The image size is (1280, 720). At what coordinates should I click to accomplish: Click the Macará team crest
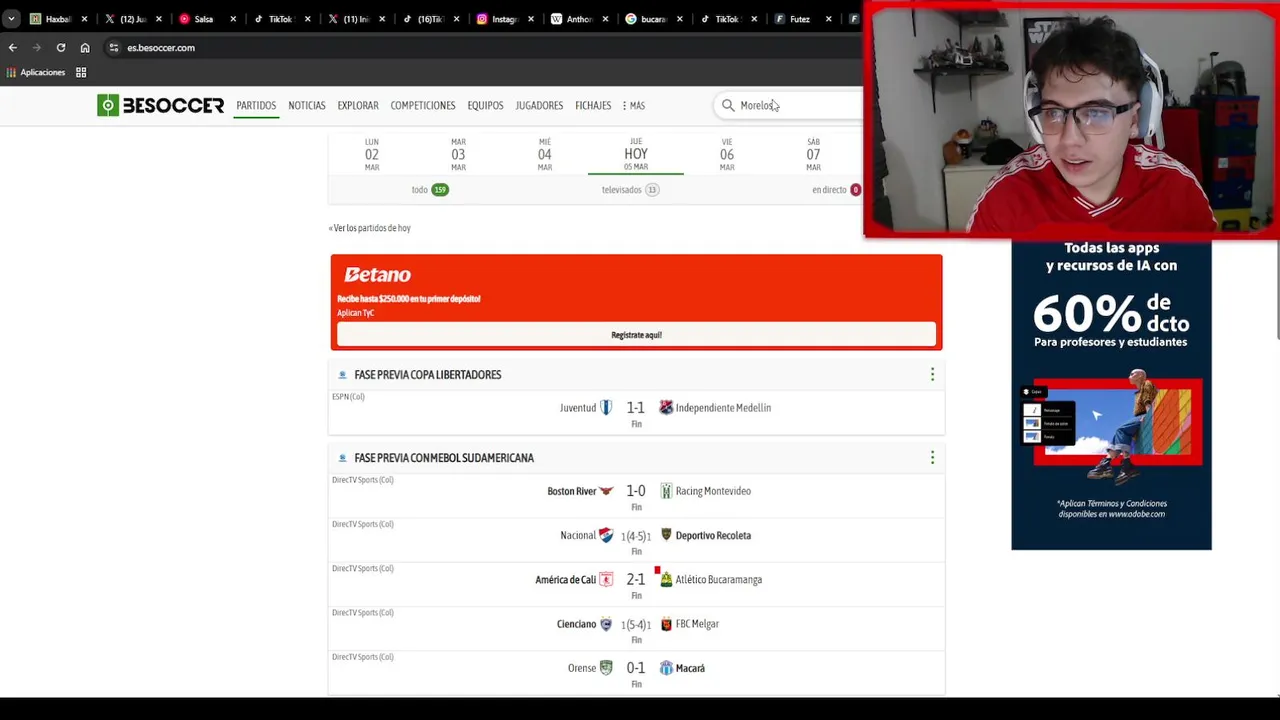pos(666,668)
